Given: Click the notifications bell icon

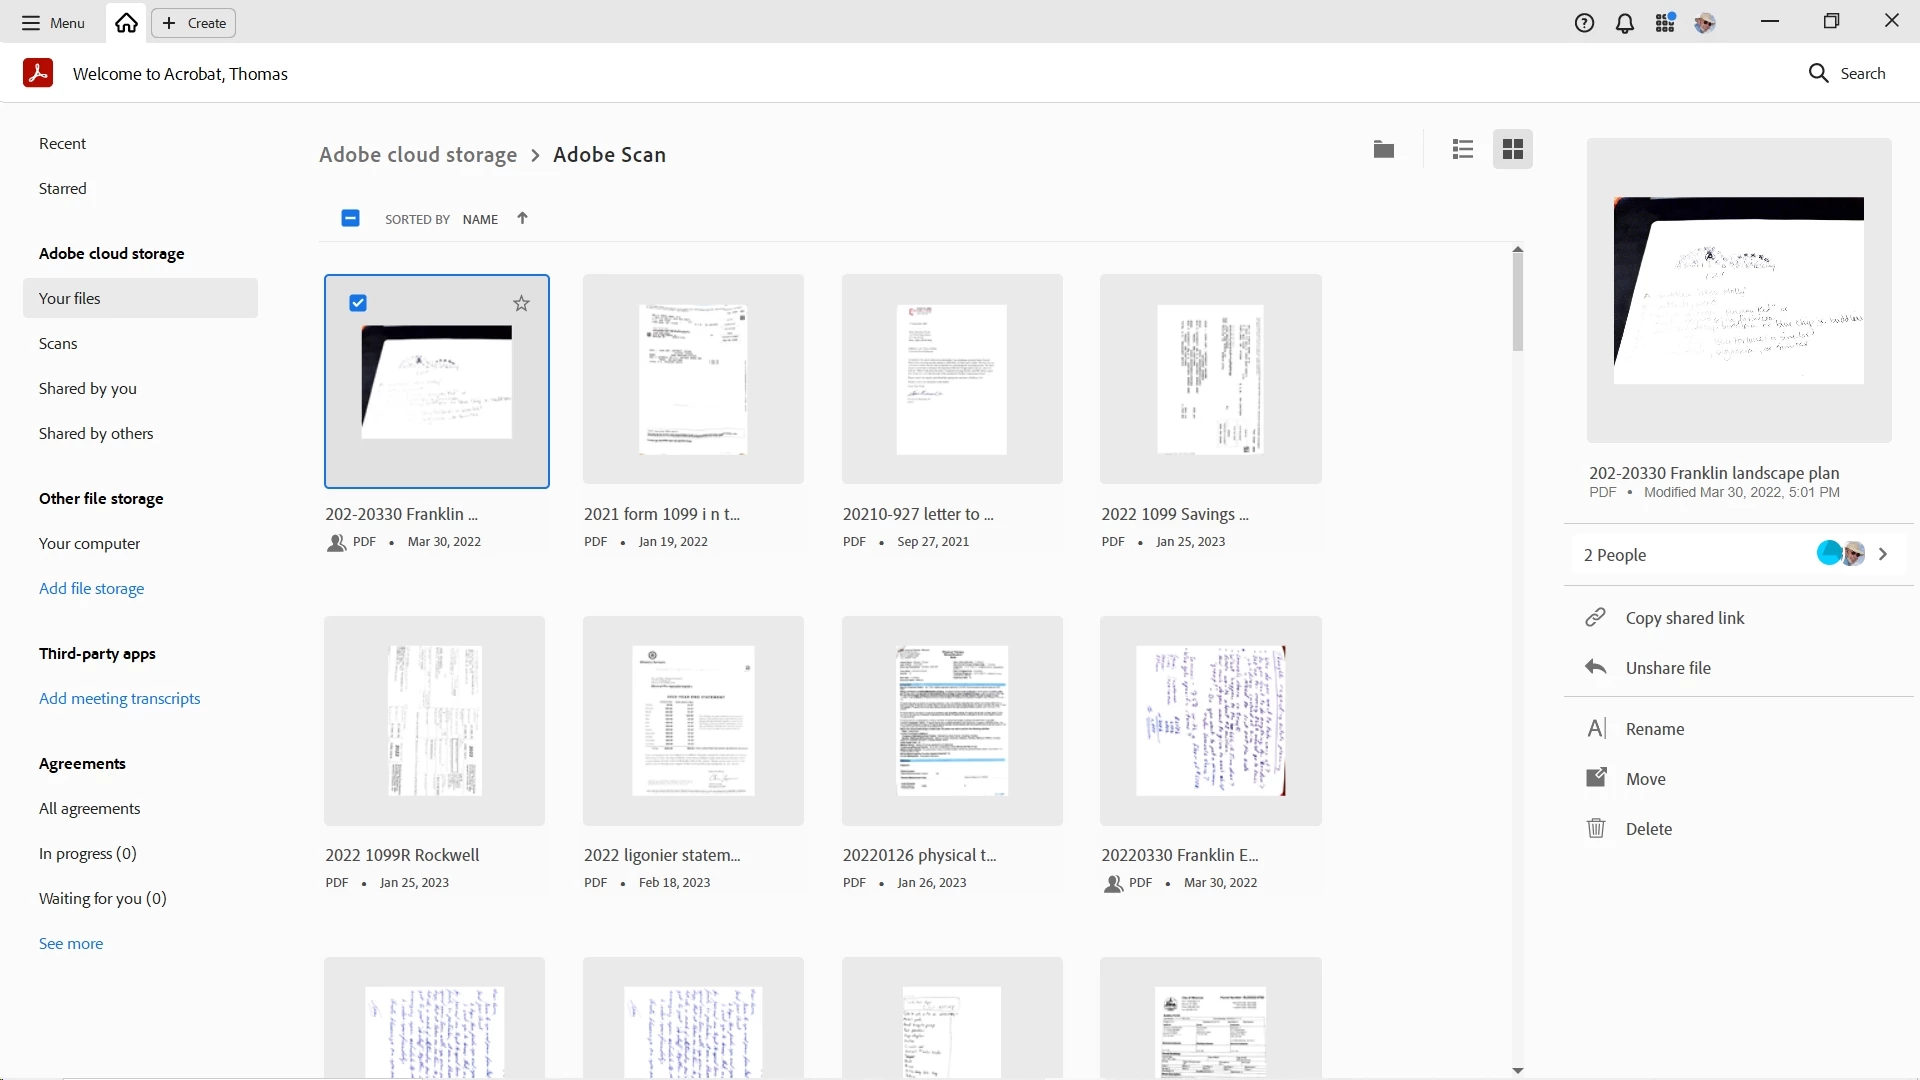Looking at the screenshot, I should tap(1625, 23).
